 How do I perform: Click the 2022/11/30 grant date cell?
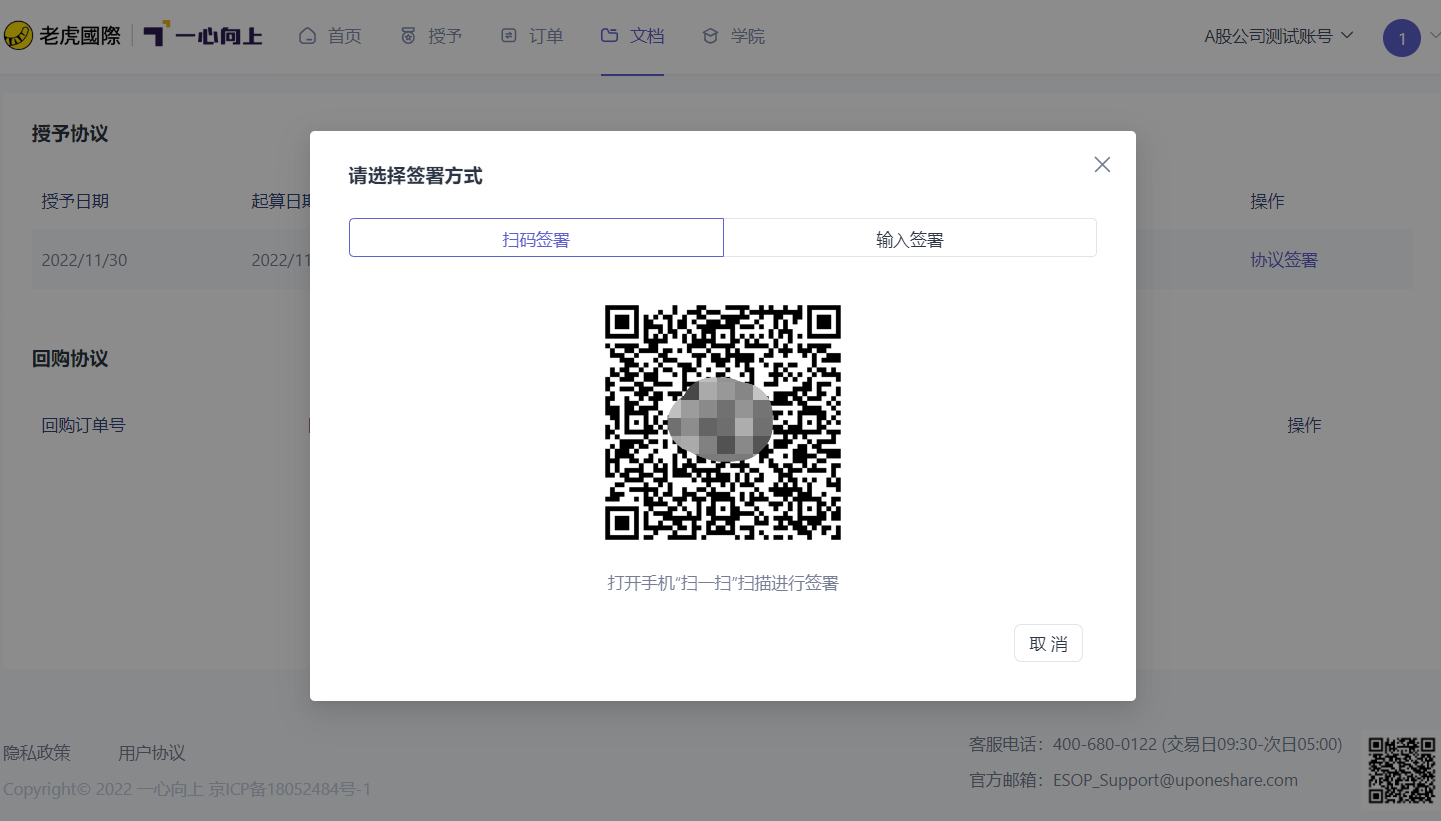pyautogui.click(x=84, y=260)
